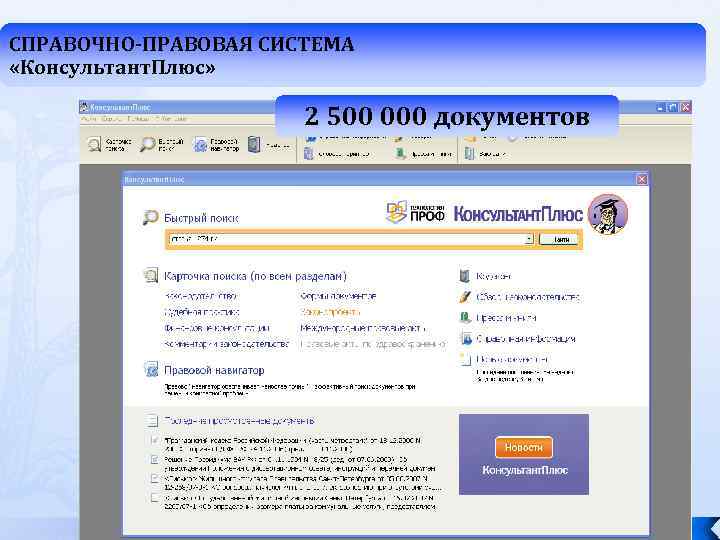
Task: Click document icon beside Решение Президиума ВАС entry
Action: [x=154, y=459]
